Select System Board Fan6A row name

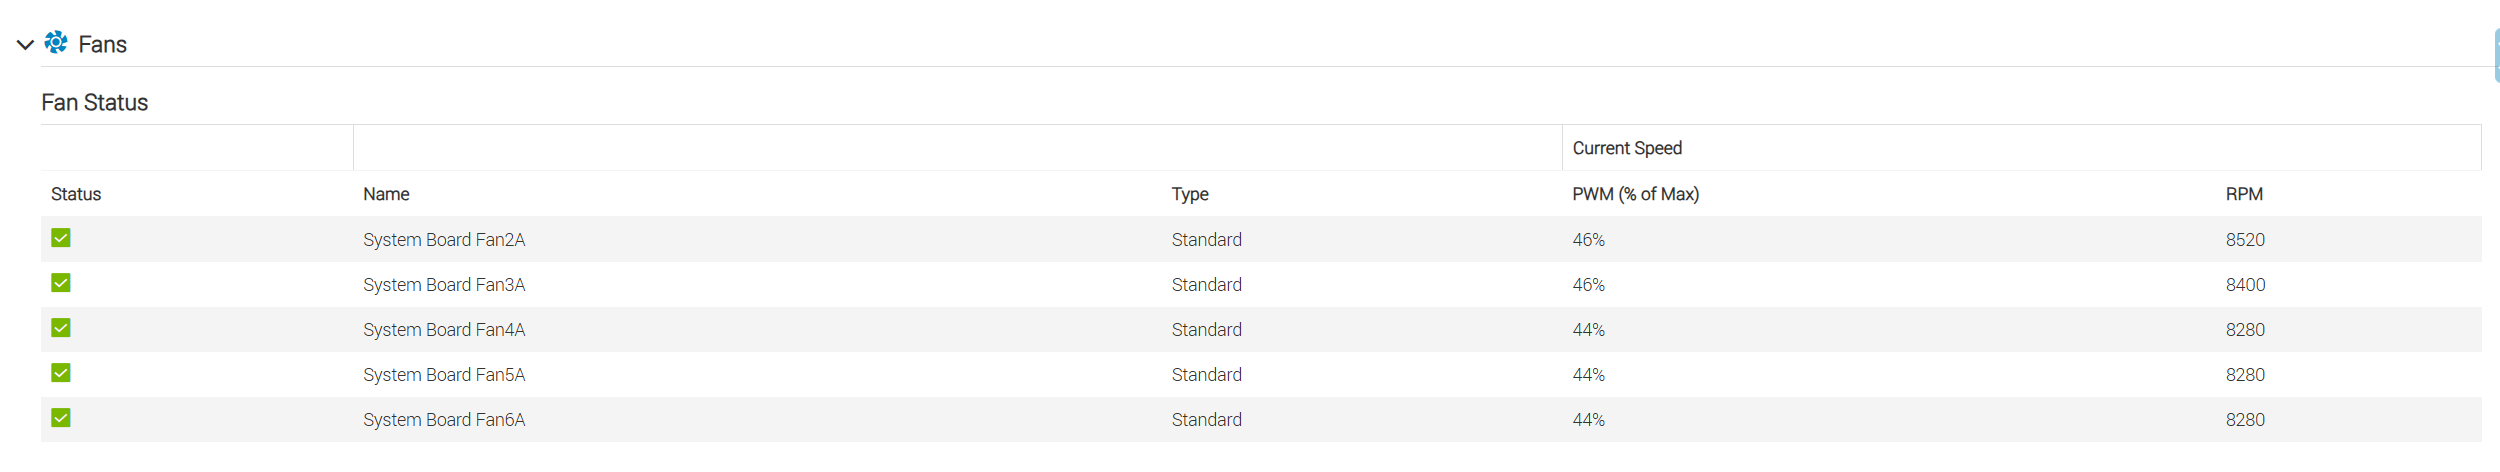pos(444,420)
